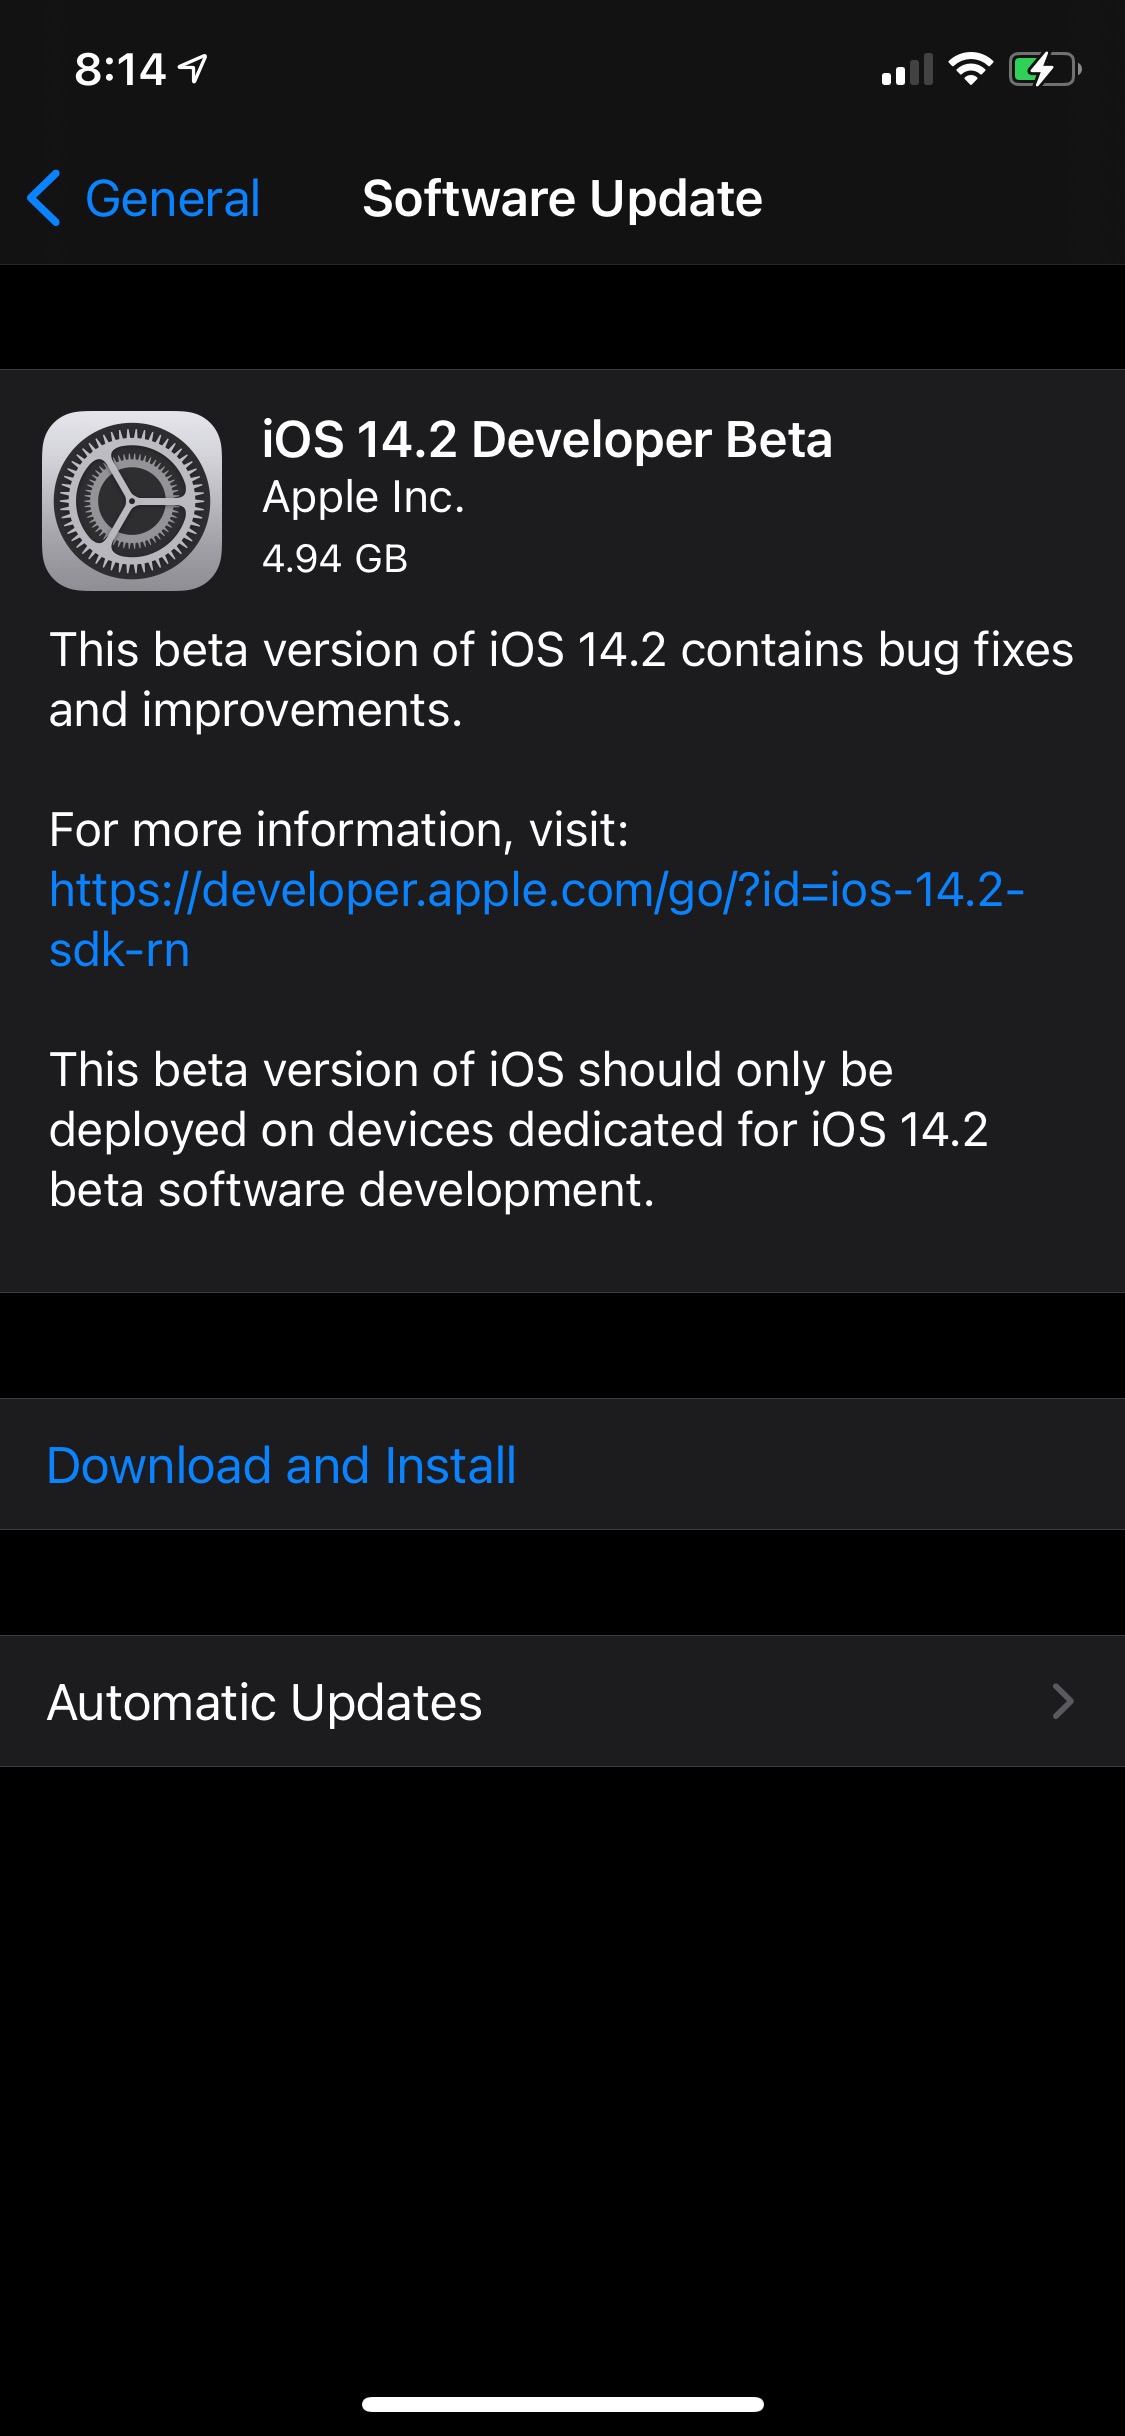The image size is (1125, 2436).
Task: Tap the beta deployment warning paragraph
Action: [519, 1129]
